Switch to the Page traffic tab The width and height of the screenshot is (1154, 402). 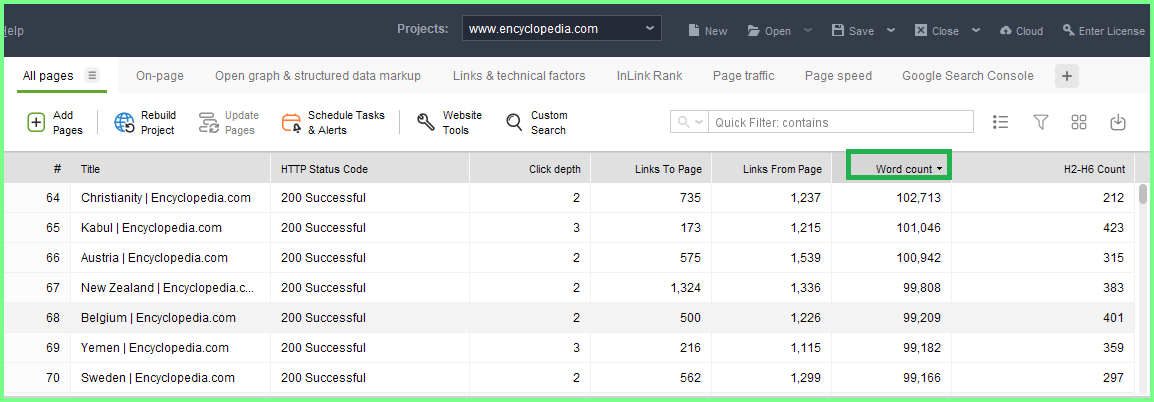[743, 75]
